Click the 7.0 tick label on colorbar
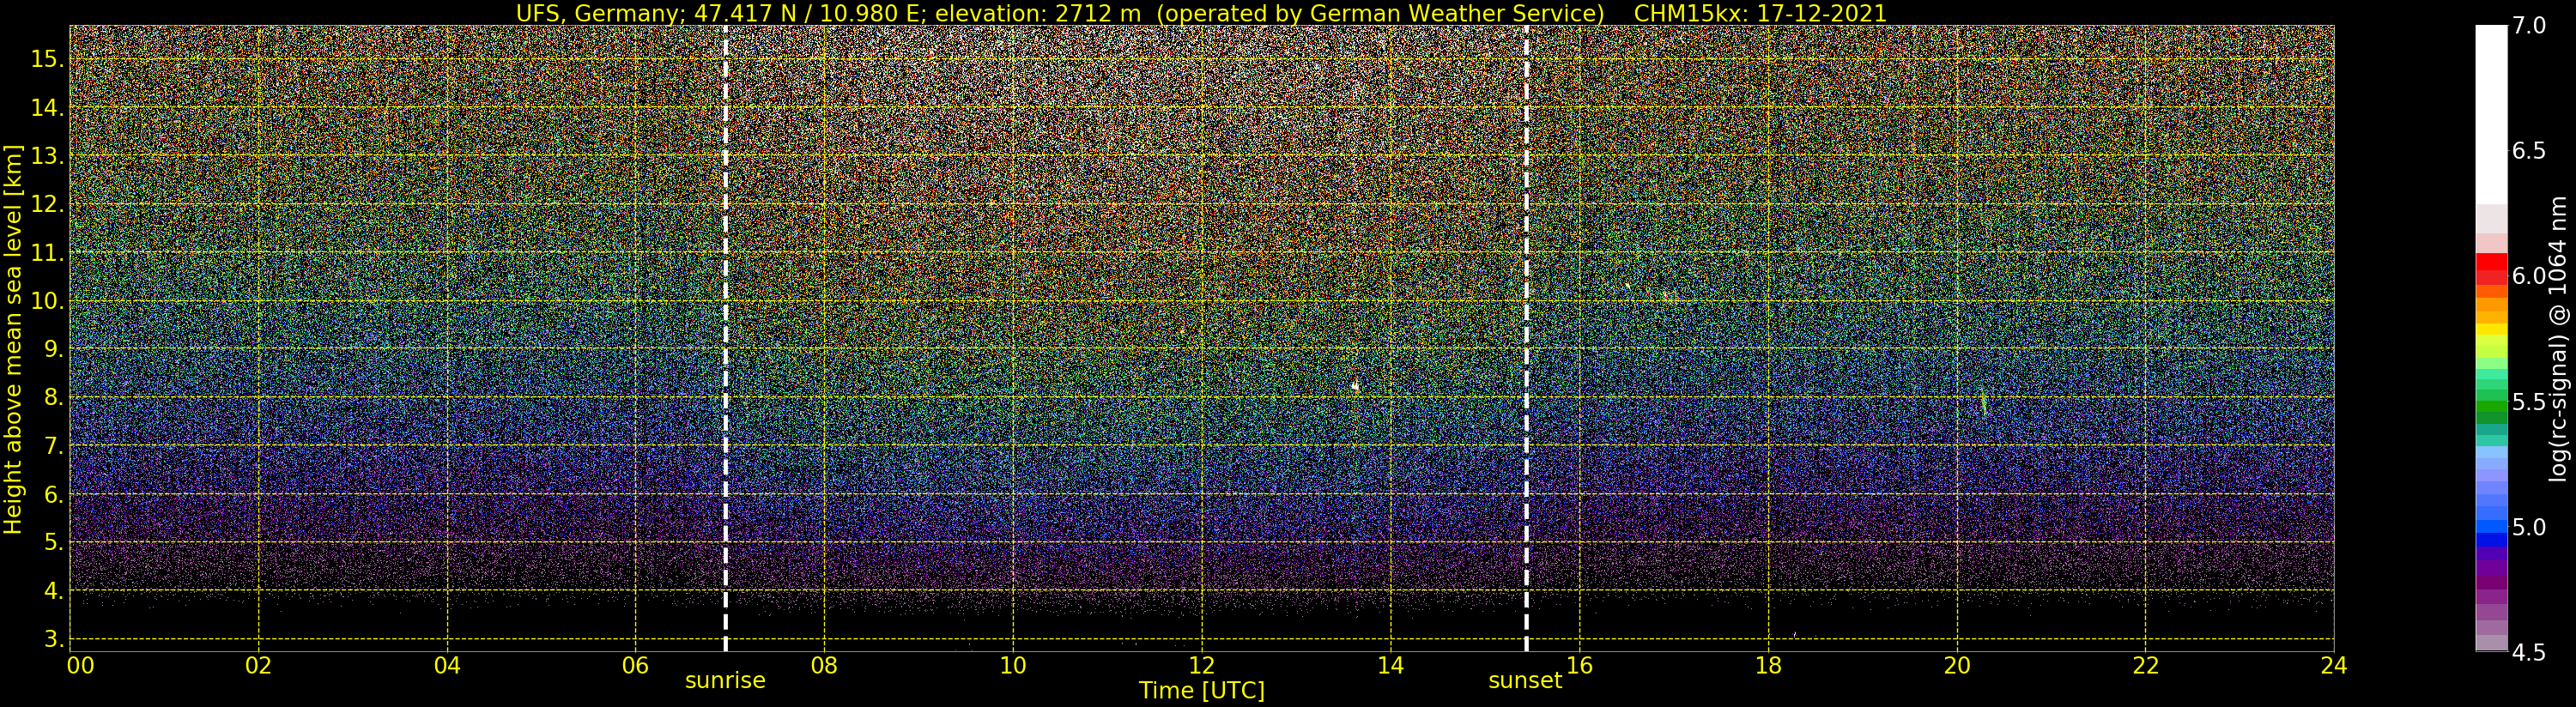Image resolution: width=2576 pixels, height=707 pixels. [x=2529, y=26]
